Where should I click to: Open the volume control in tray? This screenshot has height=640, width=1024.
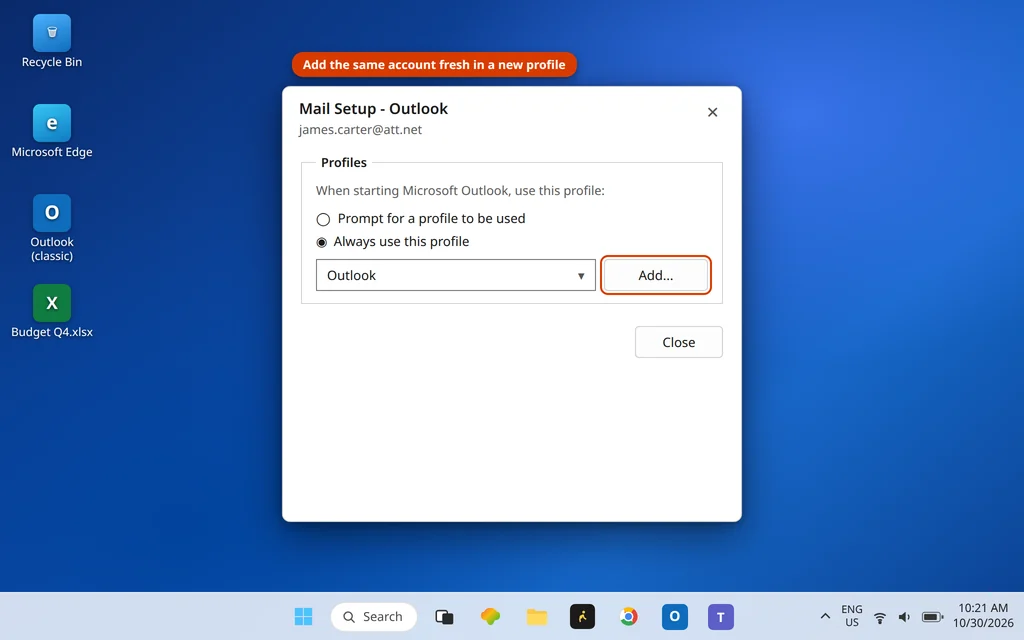pyautogui.click(x=904, y=617)
